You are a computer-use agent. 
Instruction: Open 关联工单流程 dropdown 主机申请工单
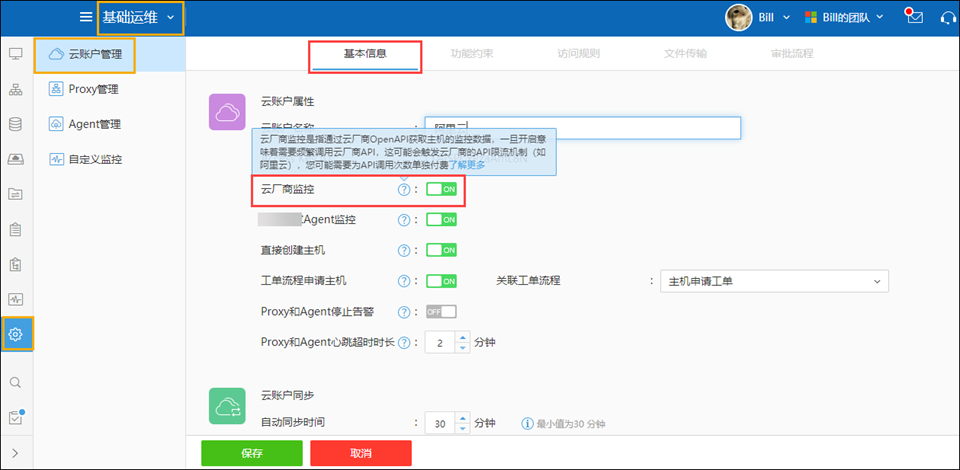click(x=774, y=281)
